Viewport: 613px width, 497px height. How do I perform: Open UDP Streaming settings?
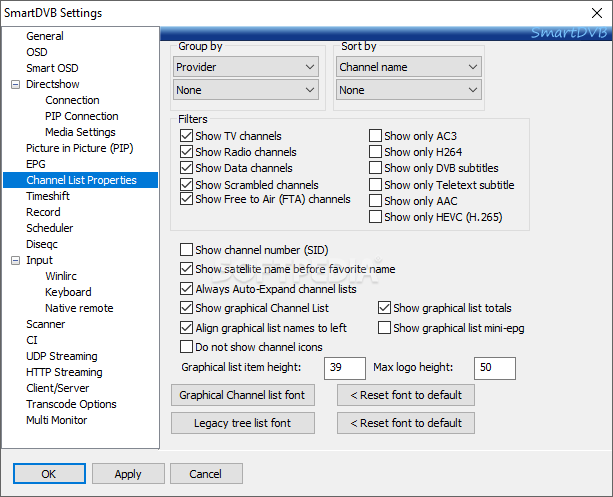62,356
